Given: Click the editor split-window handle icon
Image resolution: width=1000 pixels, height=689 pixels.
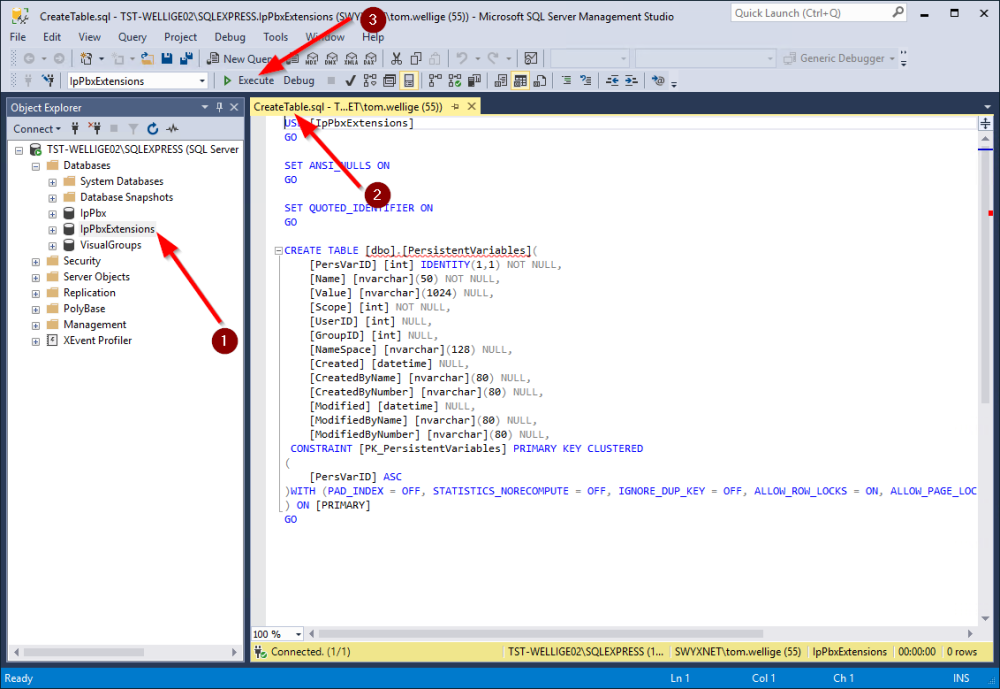Looking at the screenshot, I should coord(985,124).
